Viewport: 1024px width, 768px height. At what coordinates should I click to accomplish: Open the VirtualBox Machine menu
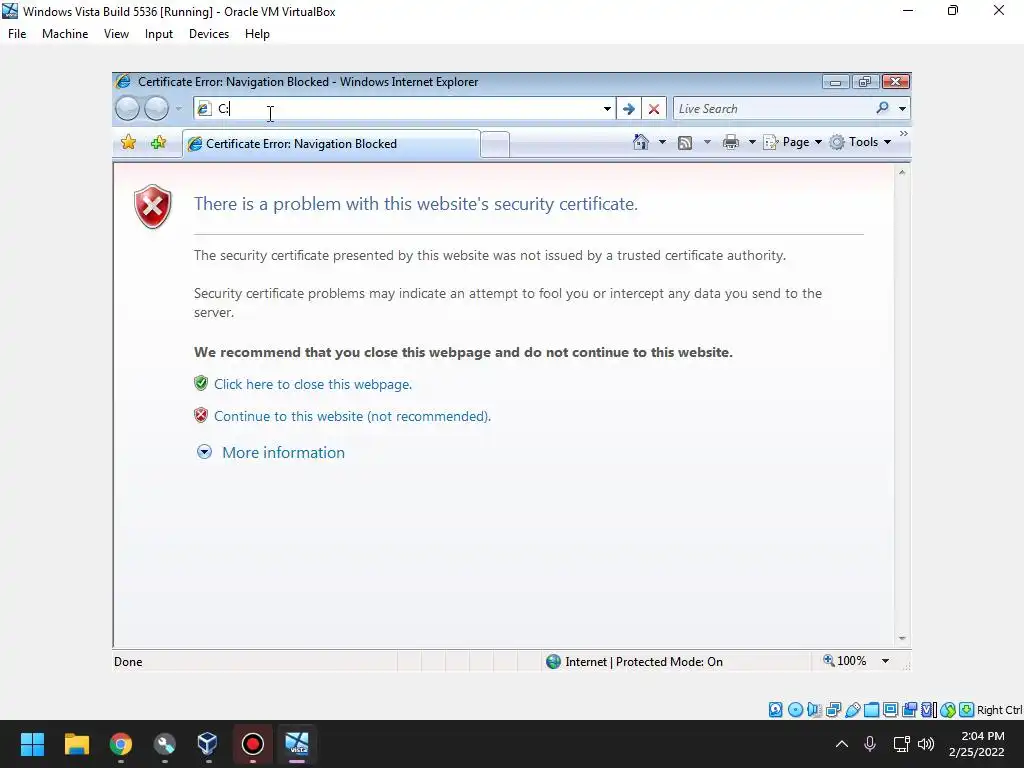pos(65,34)
